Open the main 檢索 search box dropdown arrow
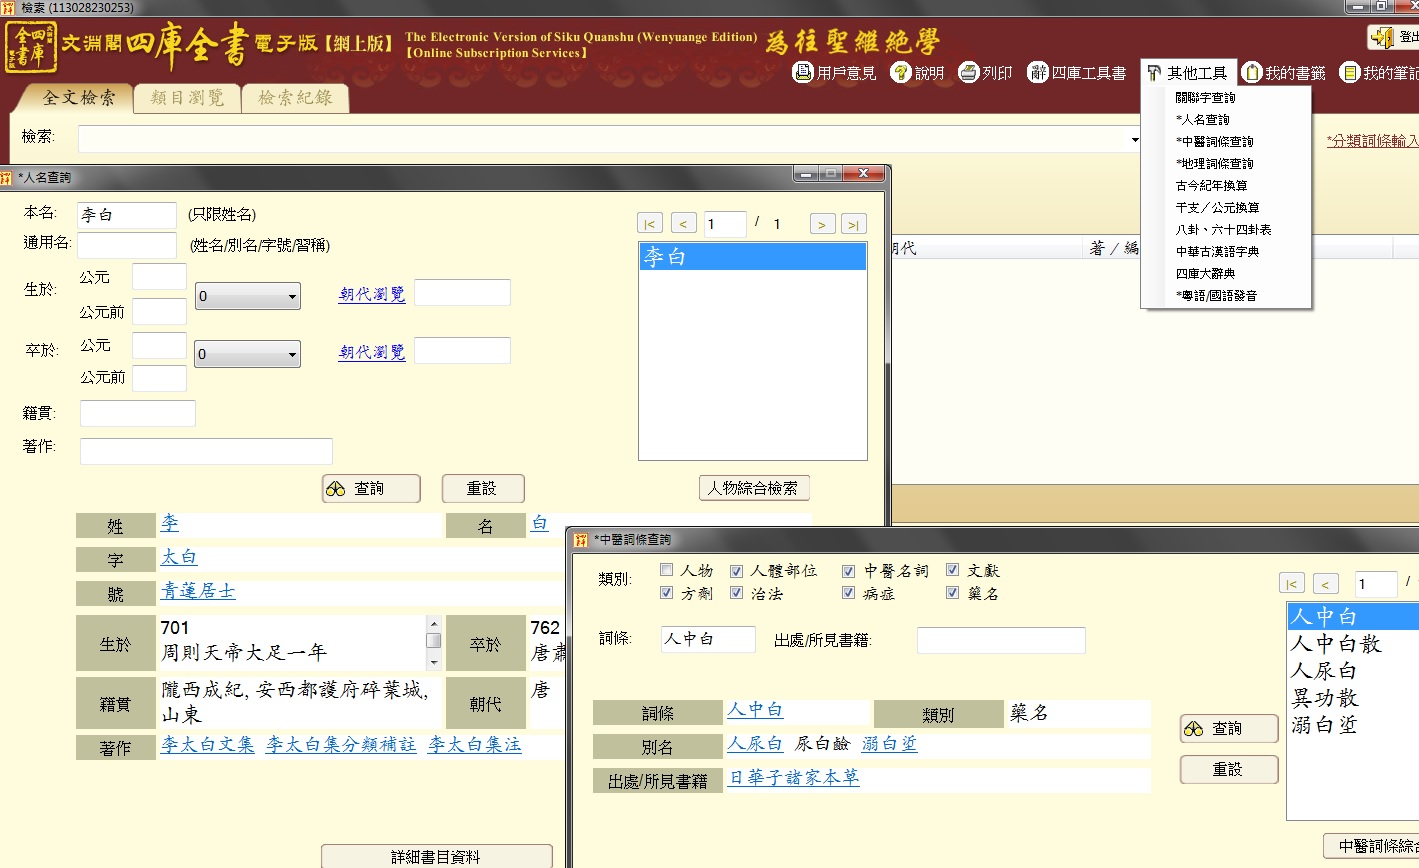Image resolution: width=1419 pixels, height=868 pixels. [x=1134, y=139]
